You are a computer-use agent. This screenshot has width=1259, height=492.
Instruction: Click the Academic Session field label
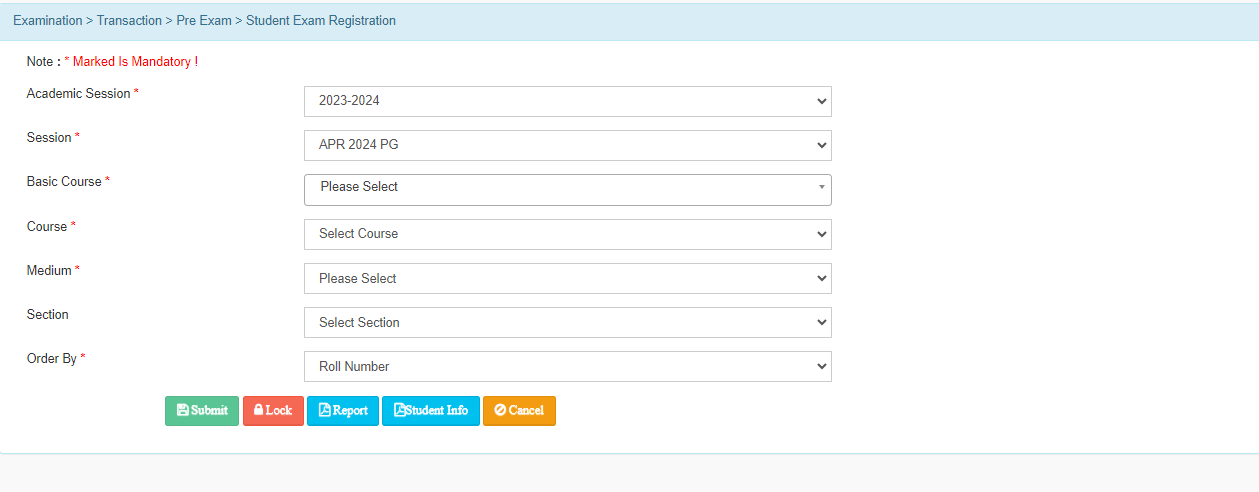click(78, 93)
